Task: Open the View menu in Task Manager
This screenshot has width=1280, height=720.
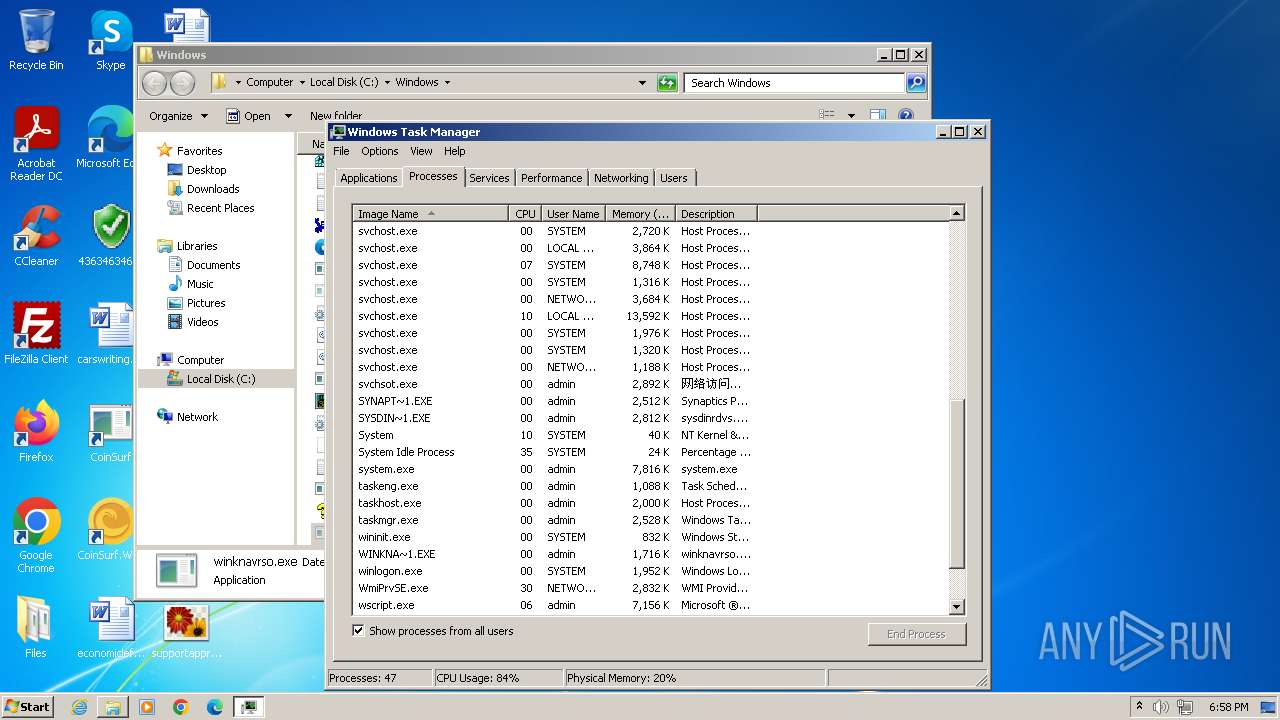Action: [421, 151]
